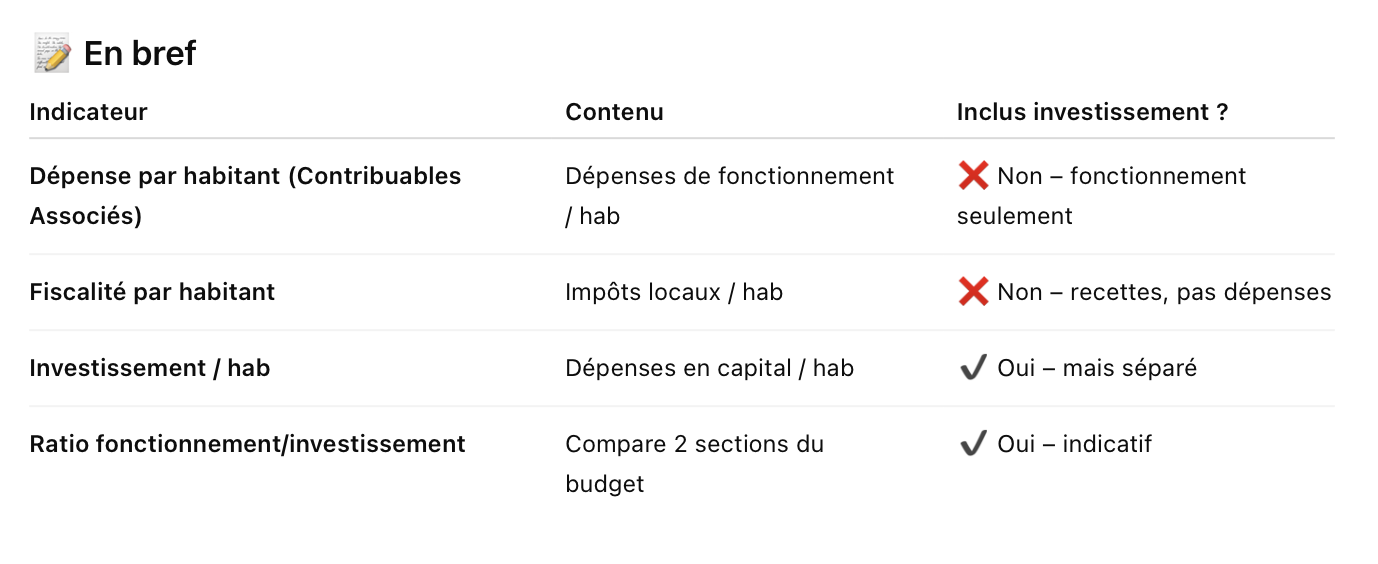Screen dimensions: 1378x564
Task: Click the Inclus investissement ? column header
Action: 1092,112
